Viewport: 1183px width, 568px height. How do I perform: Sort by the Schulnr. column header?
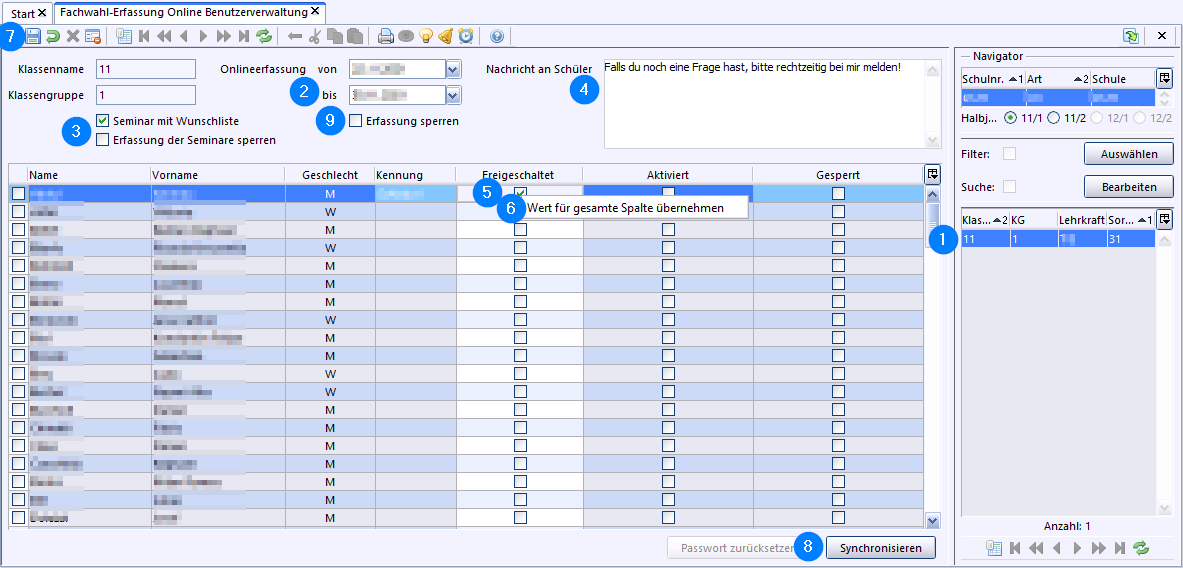[x=993, y=78]
